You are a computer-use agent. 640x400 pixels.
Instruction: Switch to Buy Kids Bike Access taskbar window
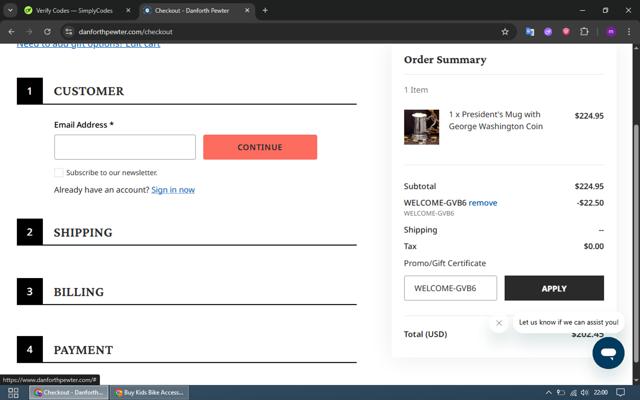[x=150, y=393]
